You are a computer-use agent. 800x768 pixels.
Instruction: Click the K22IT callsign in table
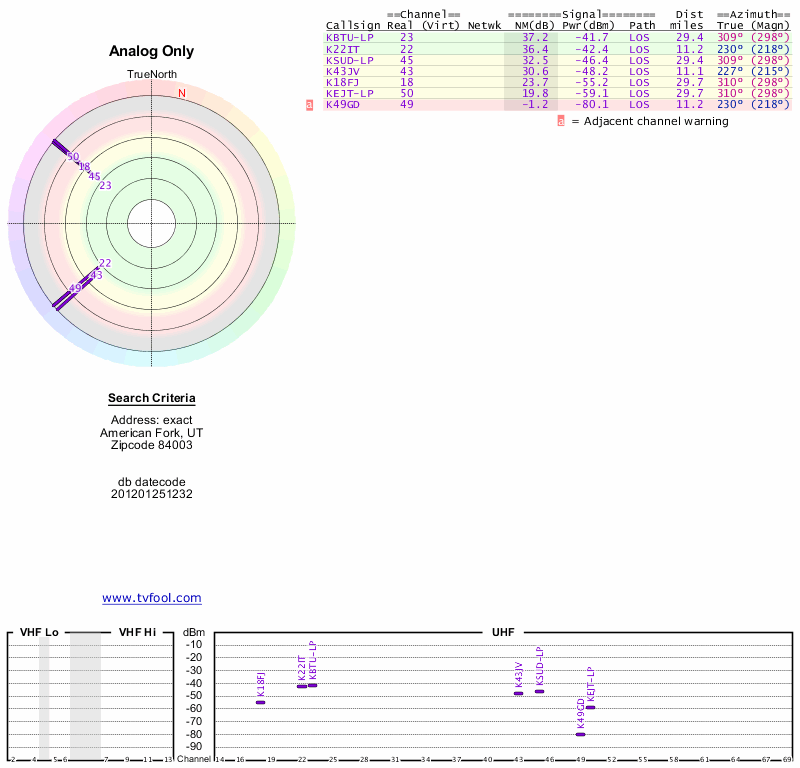tap(343, 49)
